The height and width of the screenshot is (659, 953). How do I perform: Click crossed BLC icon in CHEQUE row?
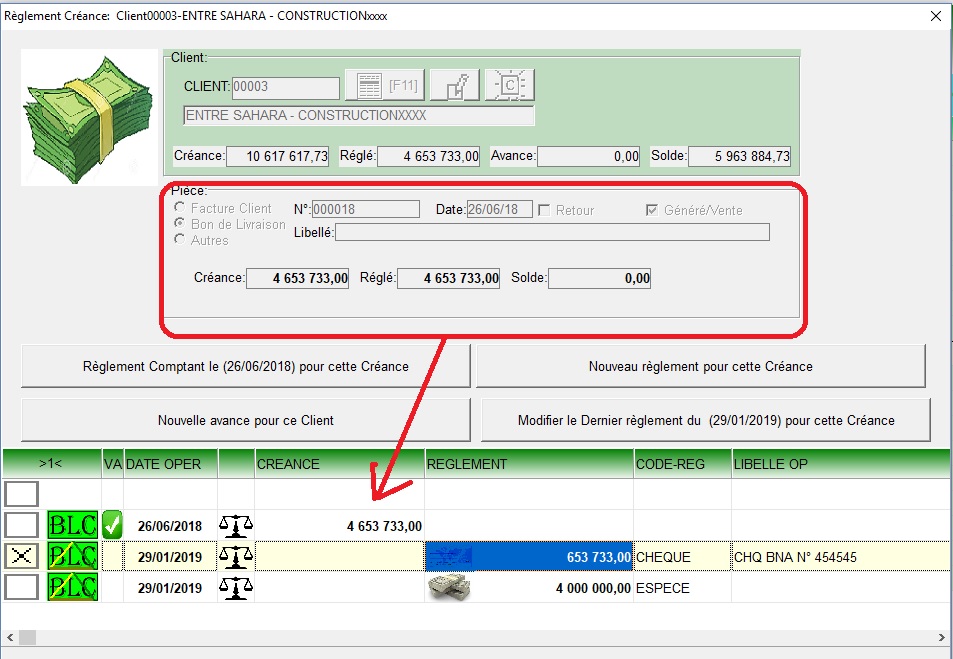coord(72,556)
